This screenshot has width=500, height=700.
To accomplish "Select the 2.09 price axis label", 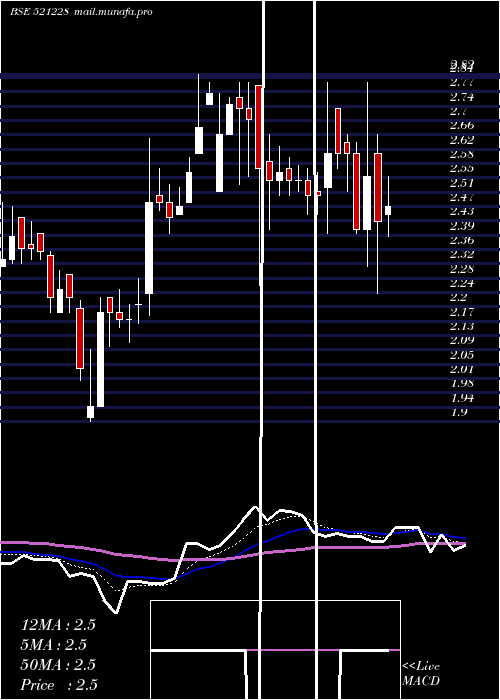I will click(x=462, y=340).
